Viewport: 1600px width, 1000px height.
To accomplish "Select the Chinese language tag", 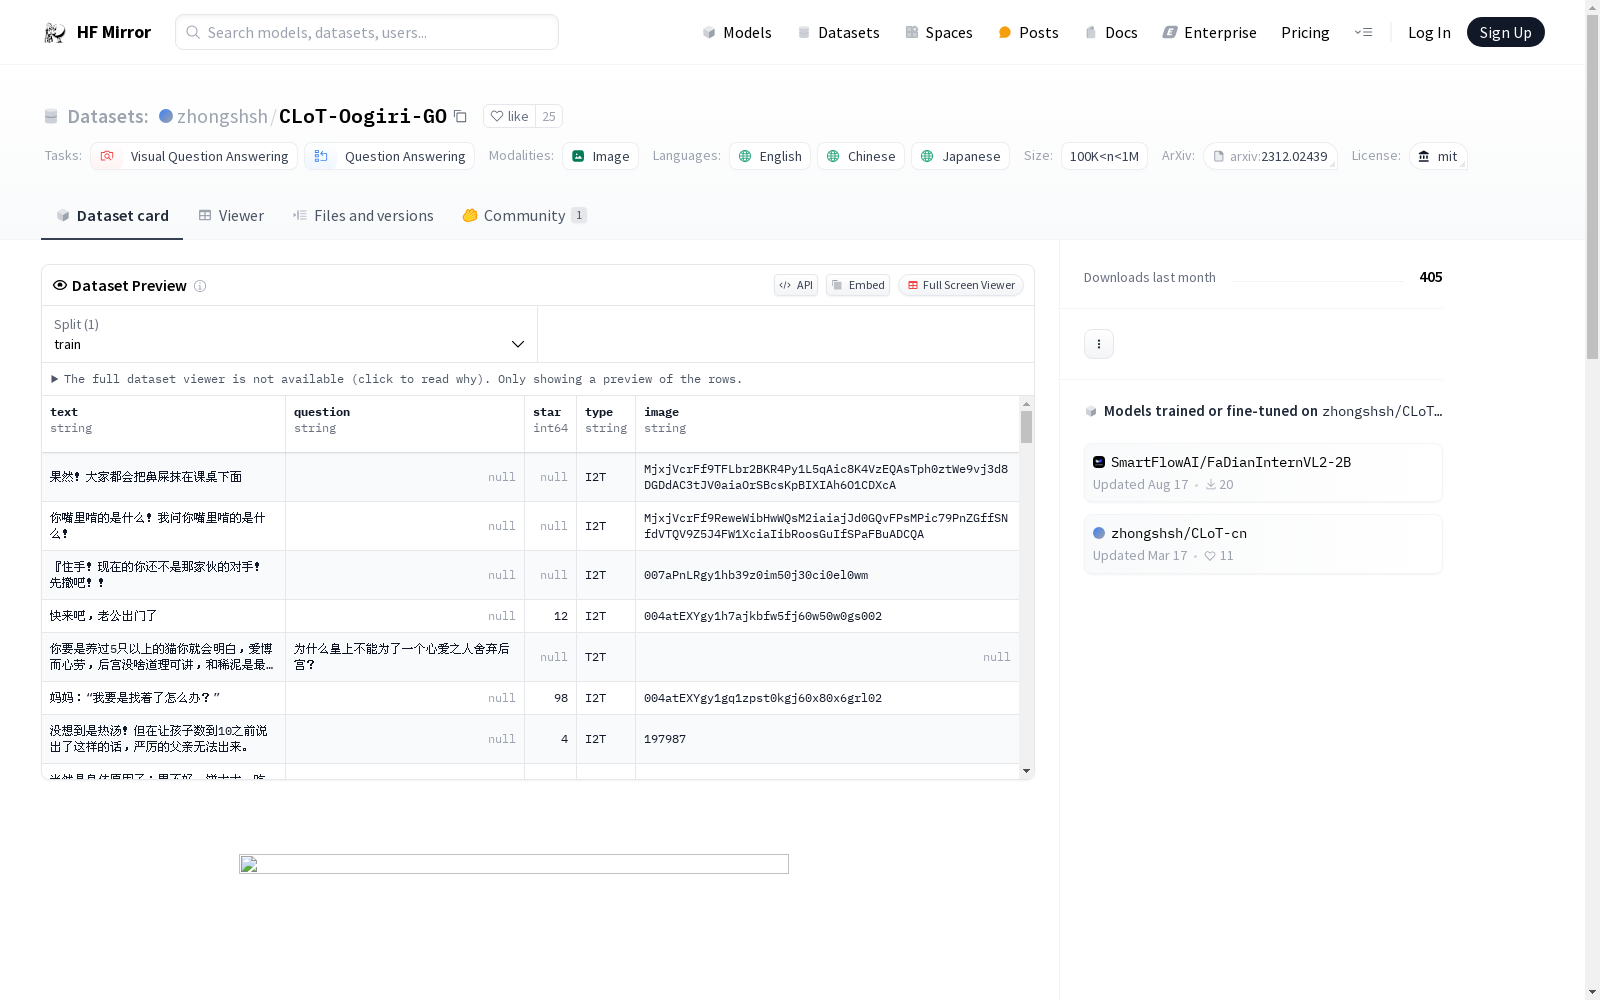I will 861,156.
